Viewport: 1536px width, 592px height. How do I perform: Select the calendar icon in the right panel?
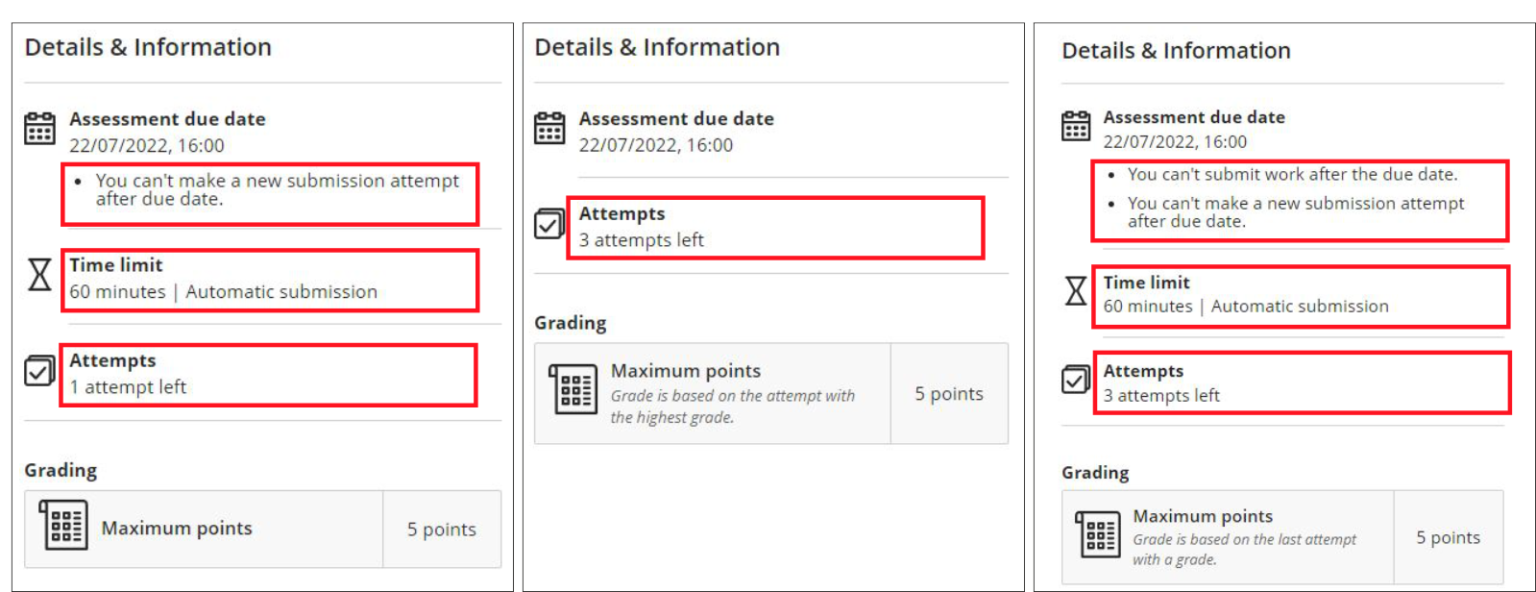pyautogui.click(x=1075, y=125)
